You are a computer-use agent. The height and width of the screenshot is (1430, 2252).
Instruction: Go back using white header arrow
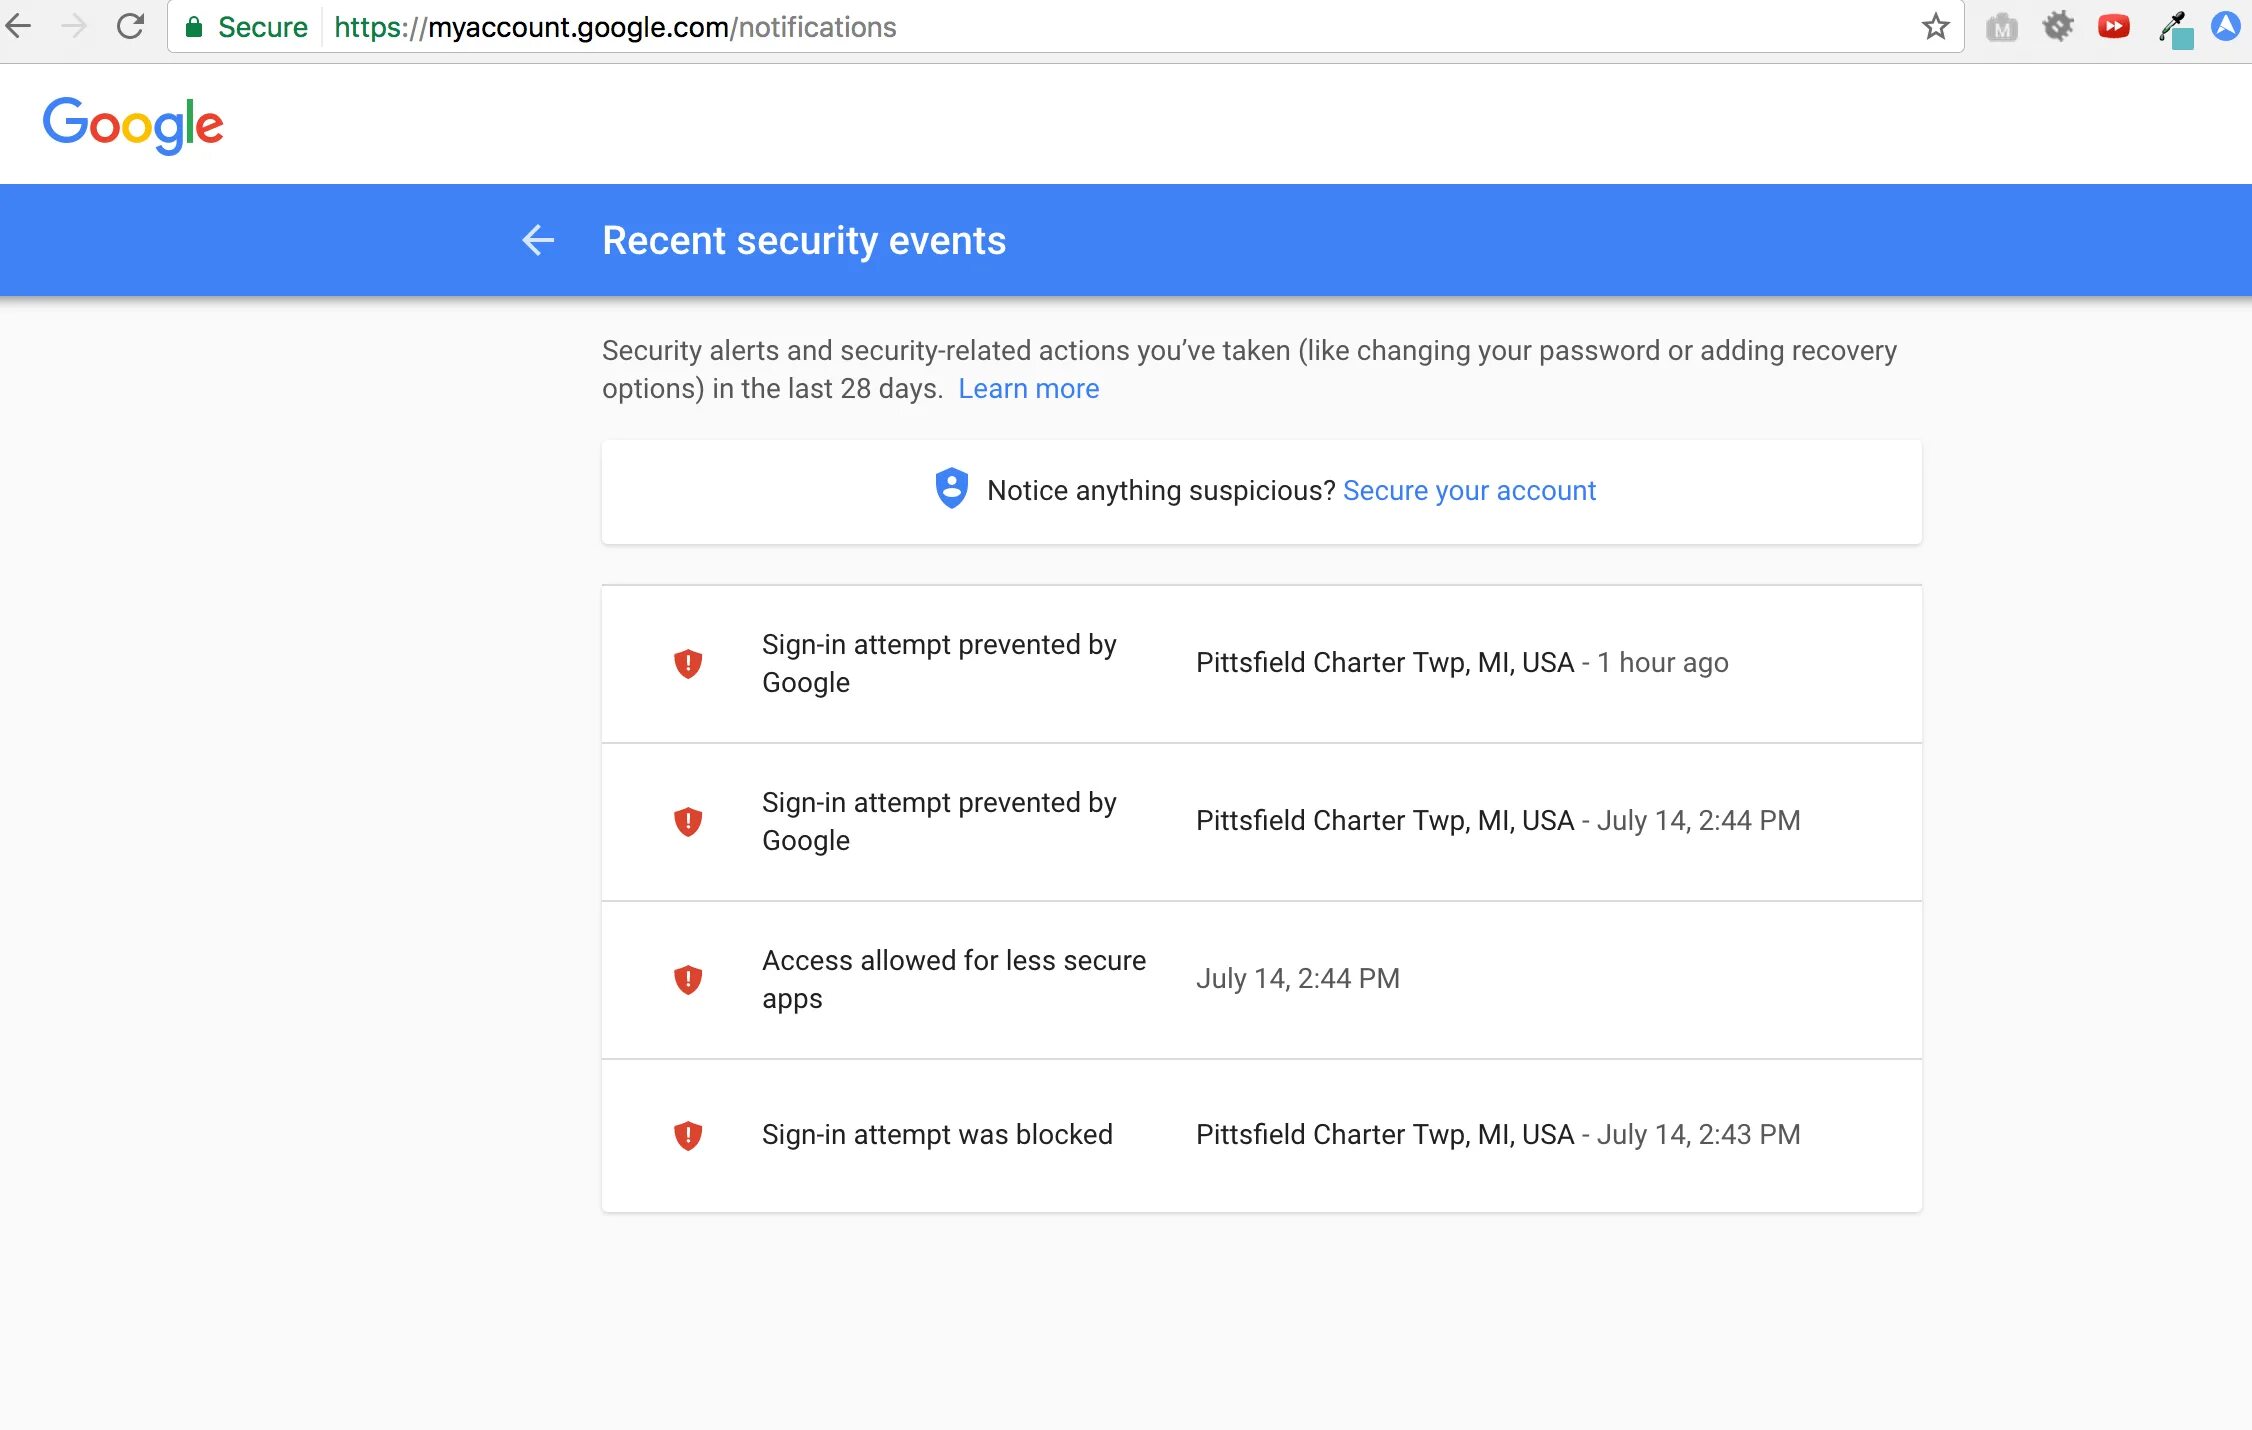click(x=538, y=240)
